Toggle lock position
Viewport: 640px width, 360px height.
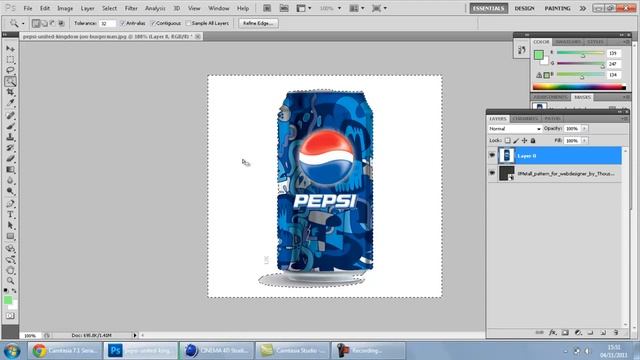(x=524, y=140)
